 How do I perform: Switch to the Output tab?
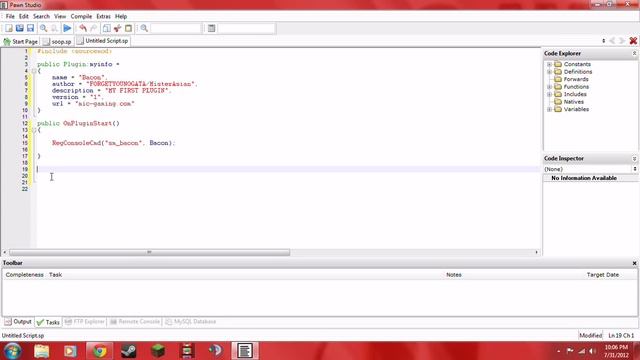click(18, 322)
